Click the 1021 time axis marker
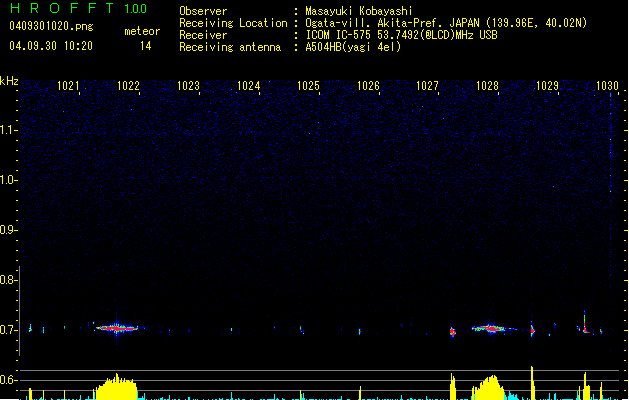Image resolution: width=629 pixels, height=400 pixels. [x=68, y=86]
